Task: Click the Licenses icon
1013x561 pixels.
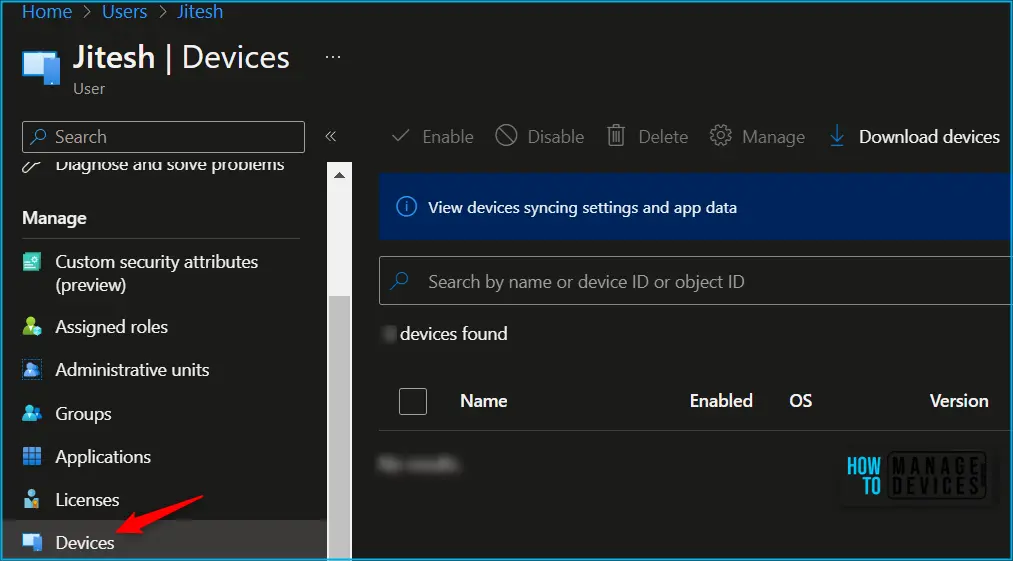Action: point(32,499)
